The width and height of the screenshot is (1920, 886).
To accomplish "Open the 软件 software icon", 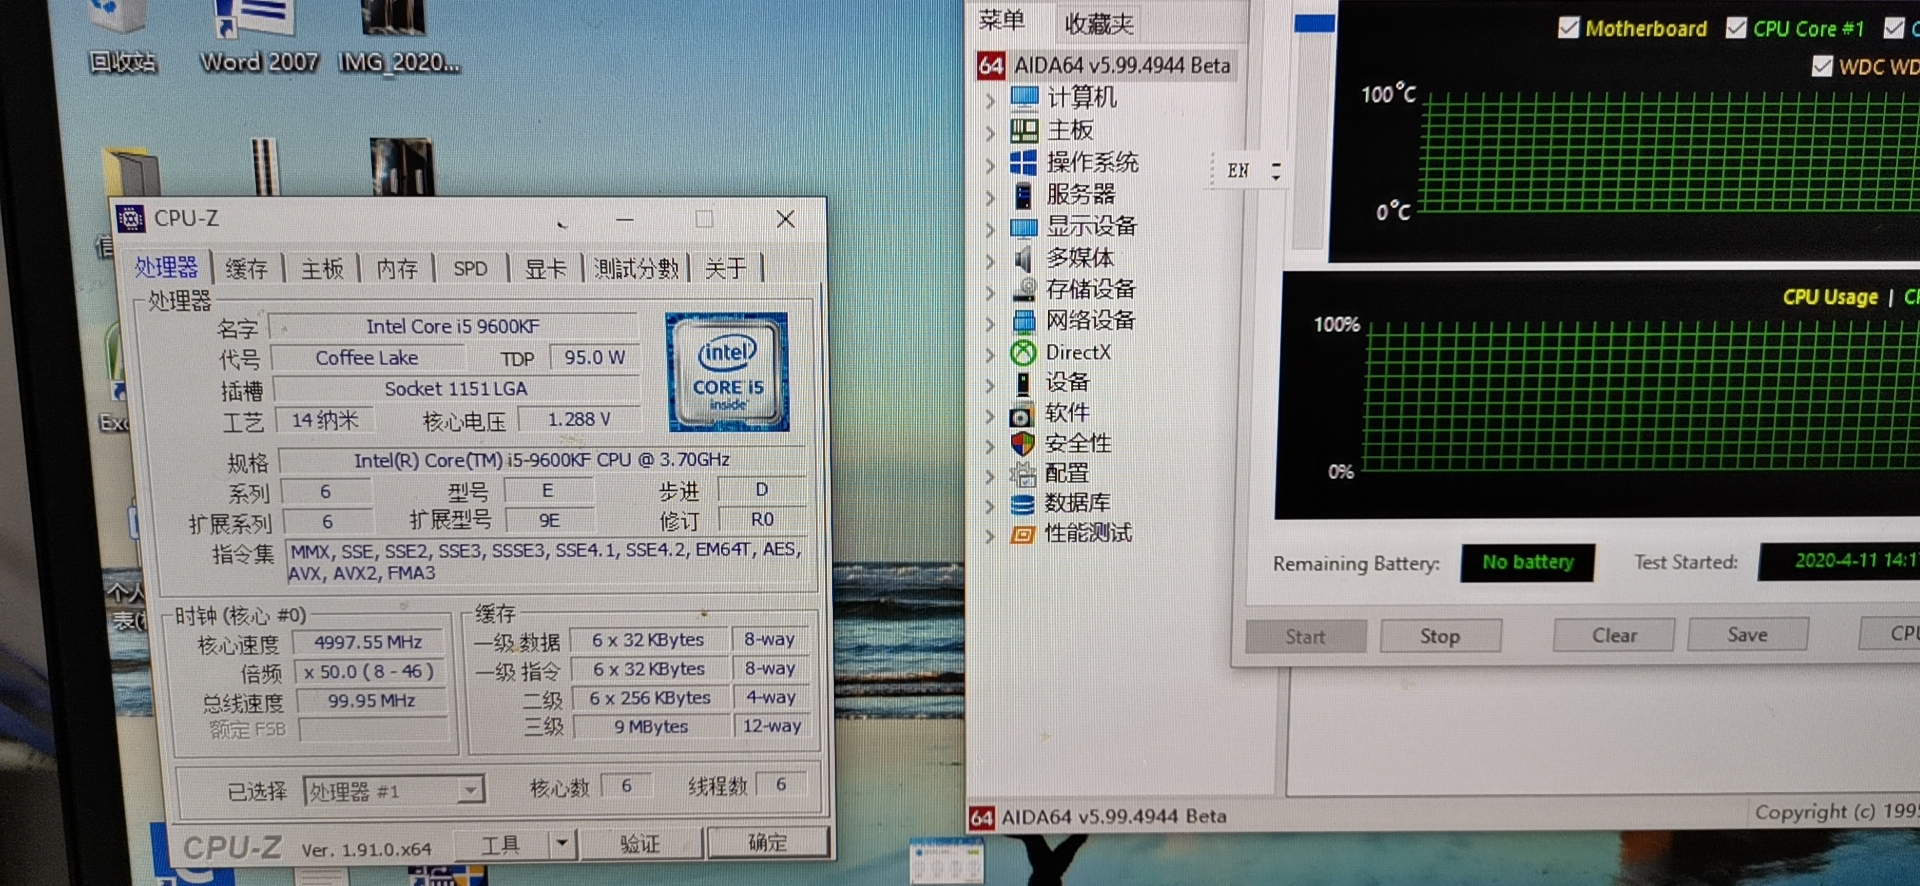I will click(1021, 414).
